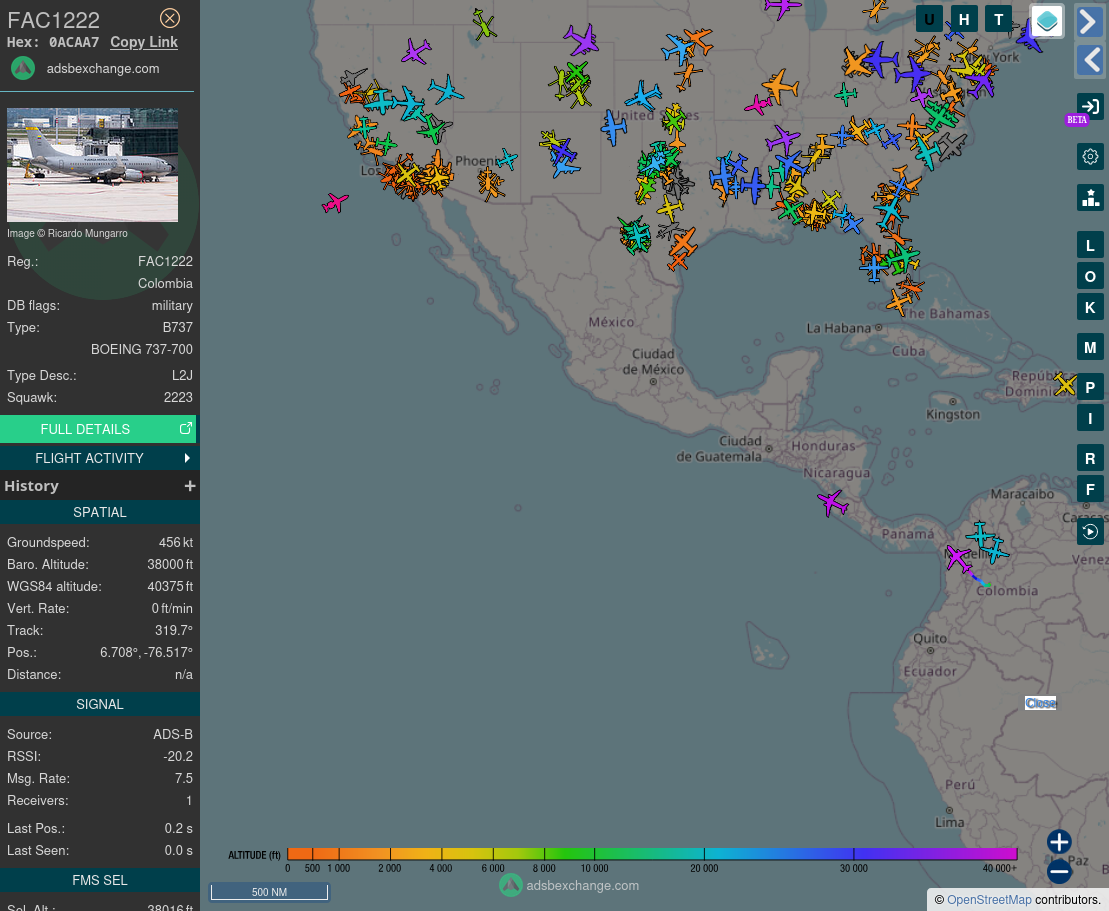Image resolution: width=1109 pixels, height=911 pixels.
Task: Click the Groundspeed value 456 kt
Action: point(175,542)
